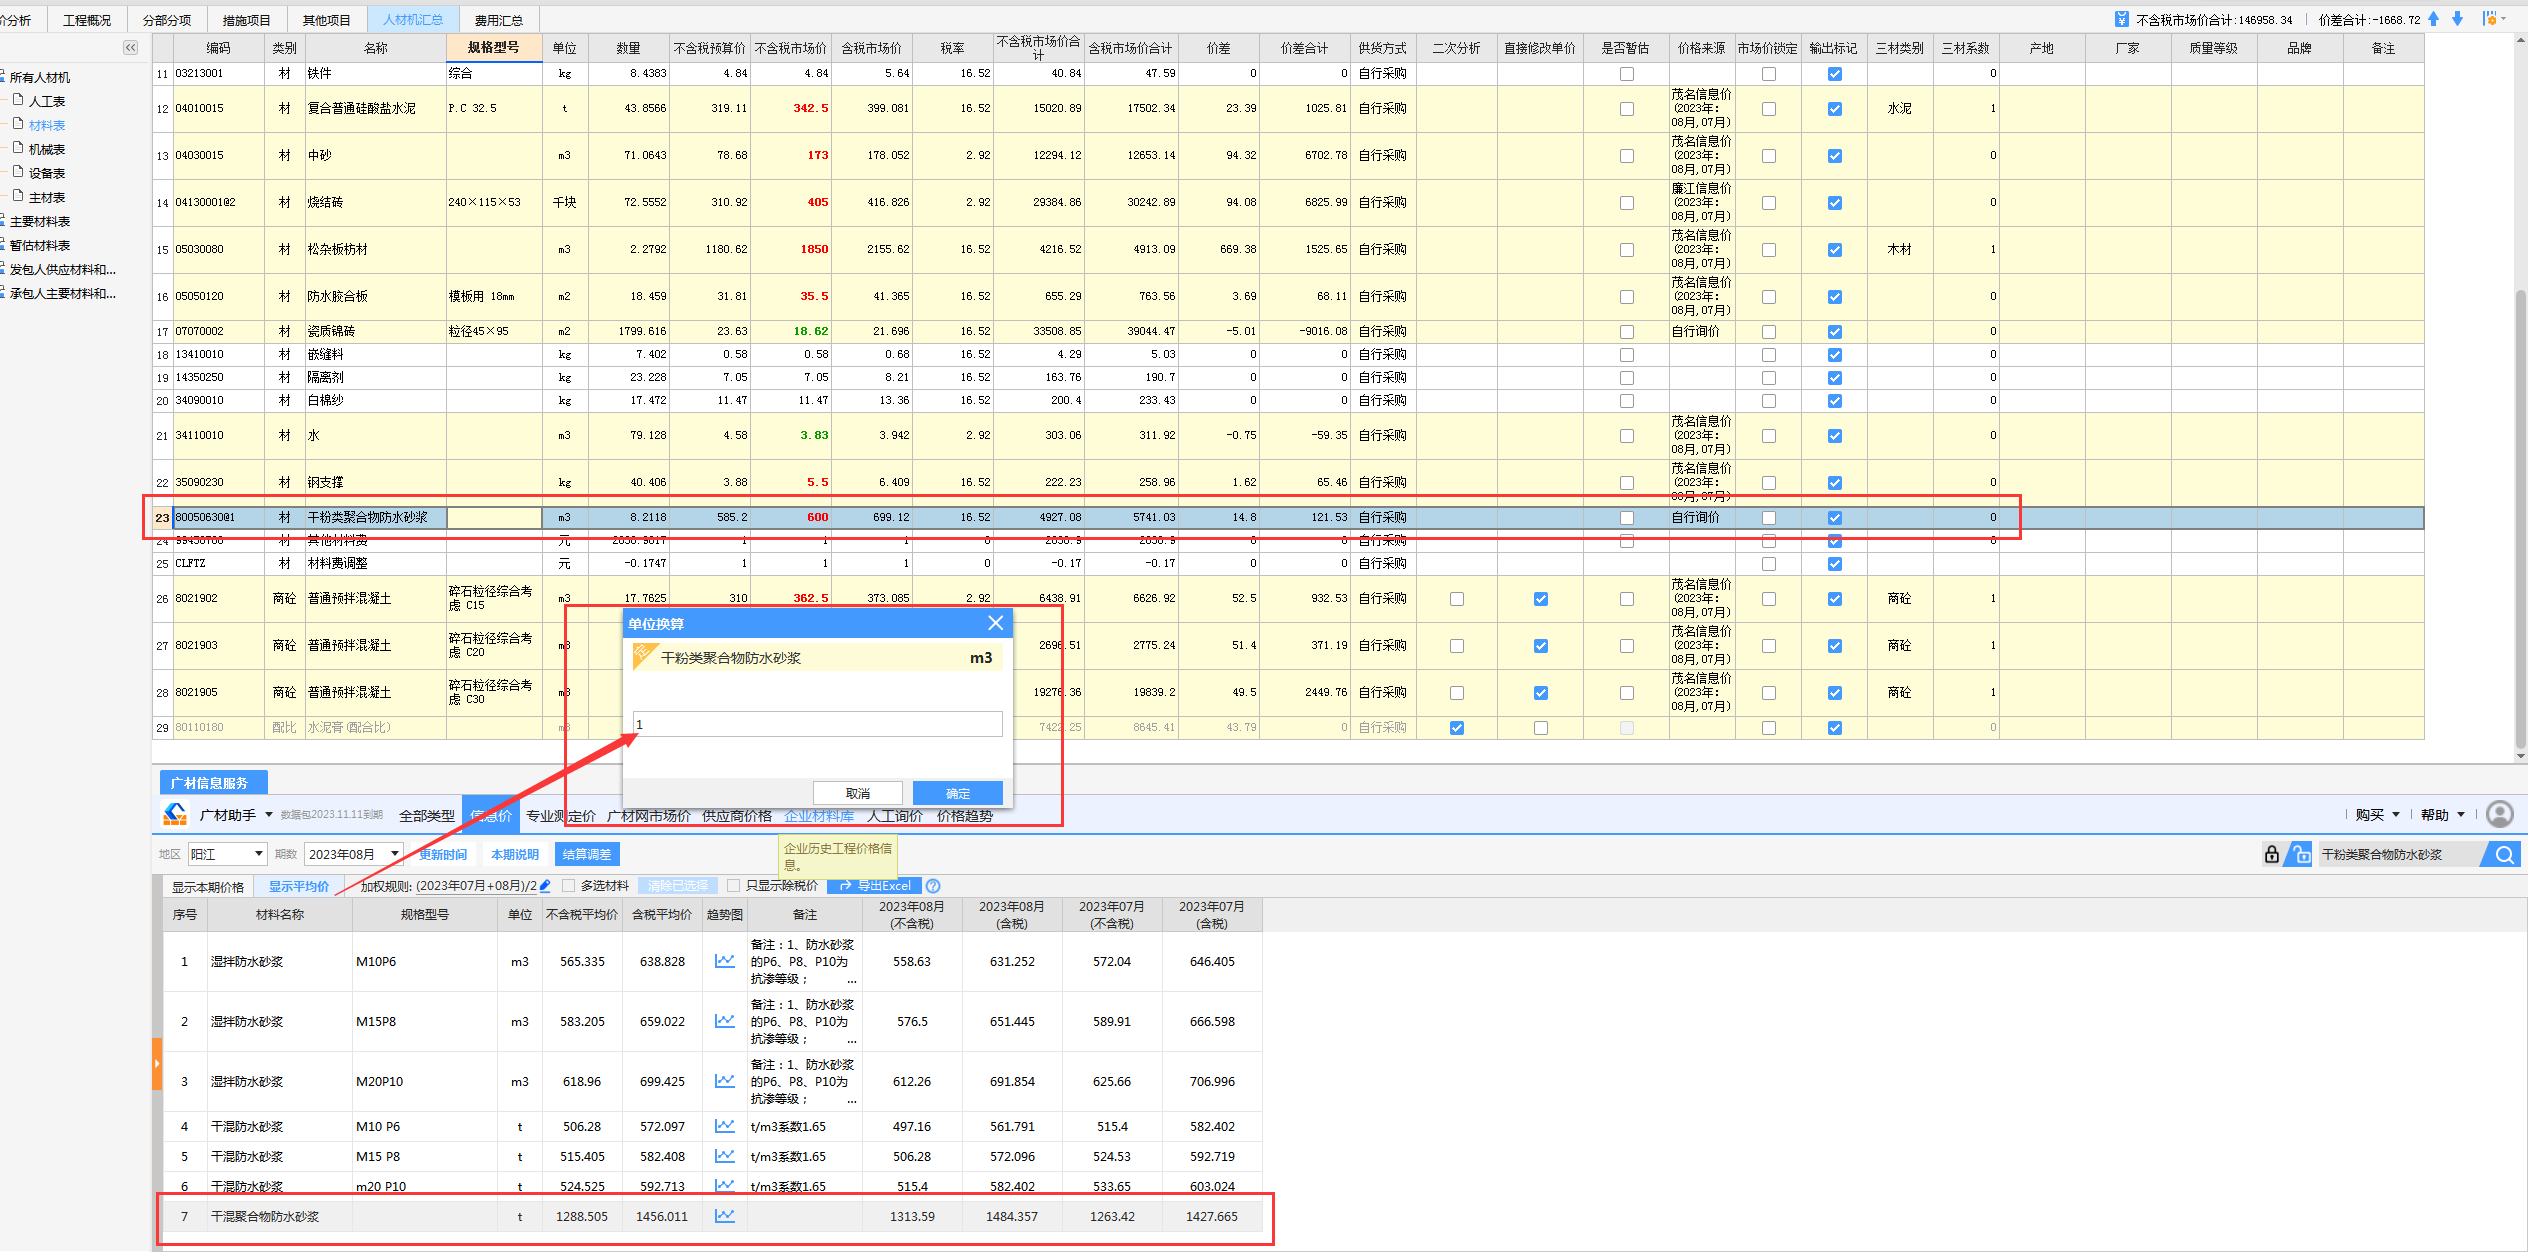The height and width of the screenshot is (1252, 2528).
Task: Click the magnifier search button
Action: tap(2504, 854)
